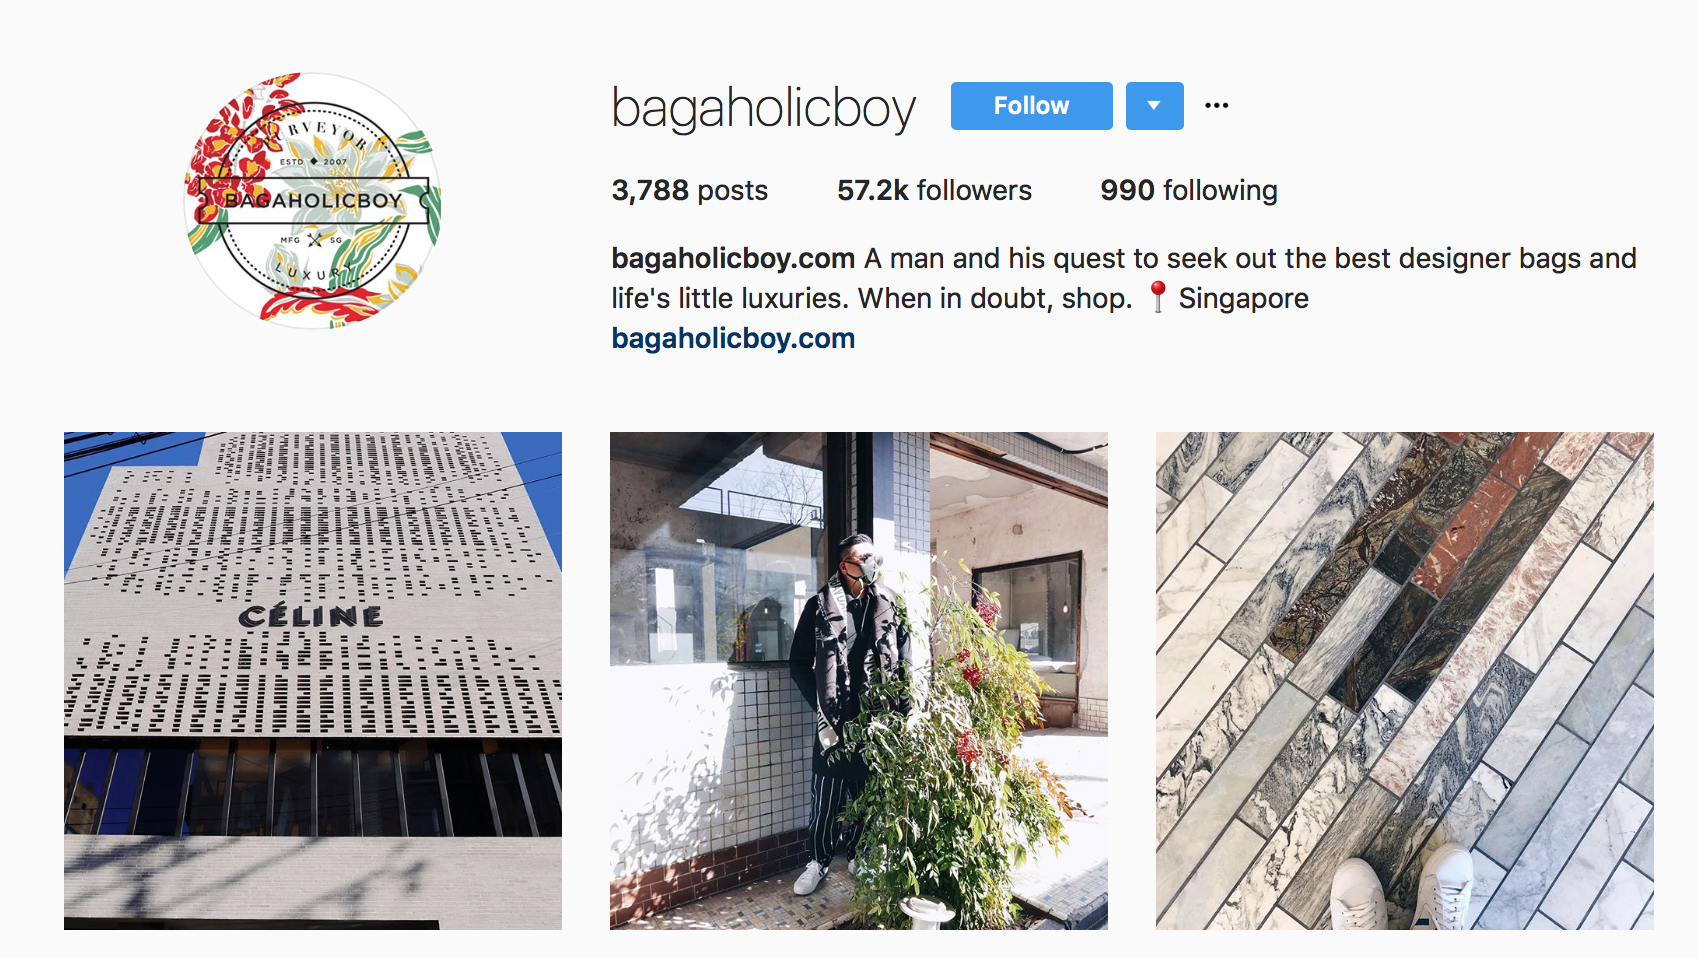The image size is (1698, 958).
Task: Click the bio description text
Action: pos(1124,278)
